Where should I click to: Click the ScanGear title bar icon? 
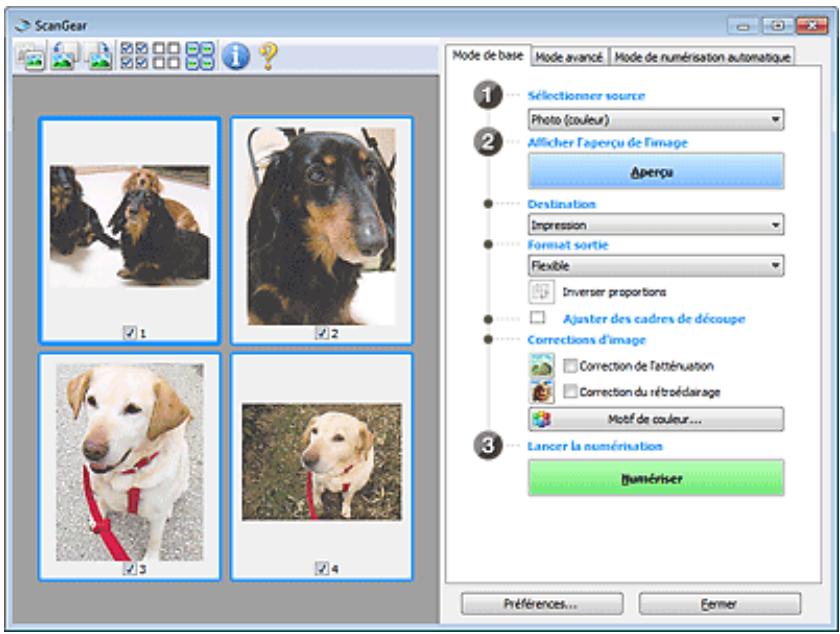[x=22, y=25]
